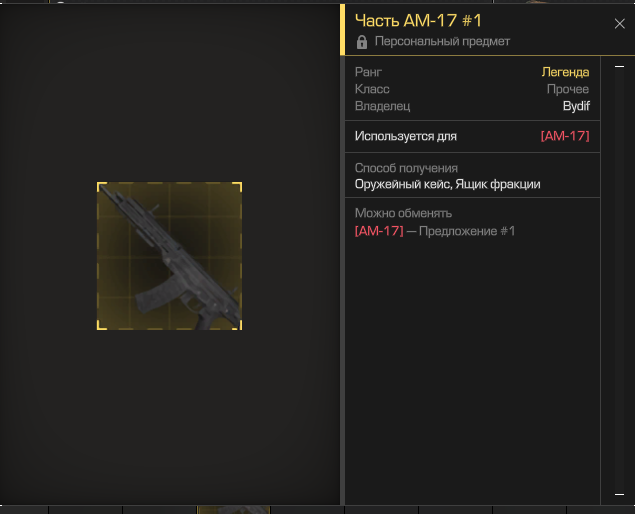Close the item details panel

click(619, 23)
